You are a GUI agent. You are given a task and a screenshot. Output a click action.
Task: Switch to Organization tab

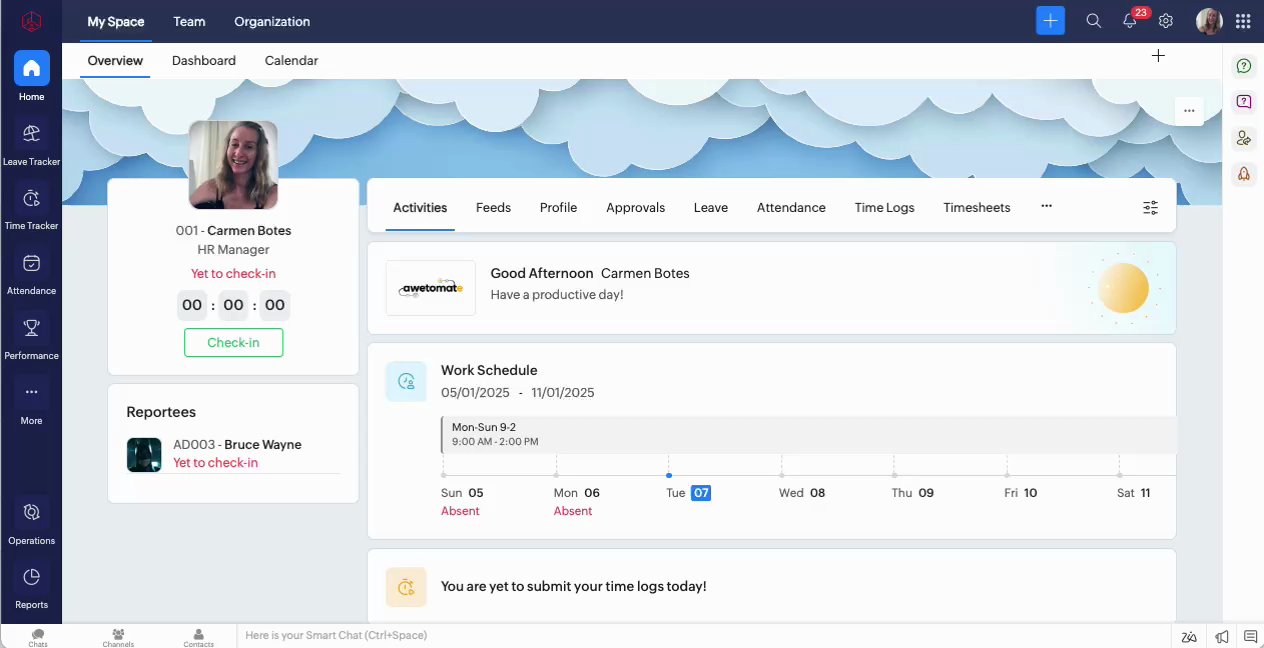pyautogui.click(x=272, y=21)
